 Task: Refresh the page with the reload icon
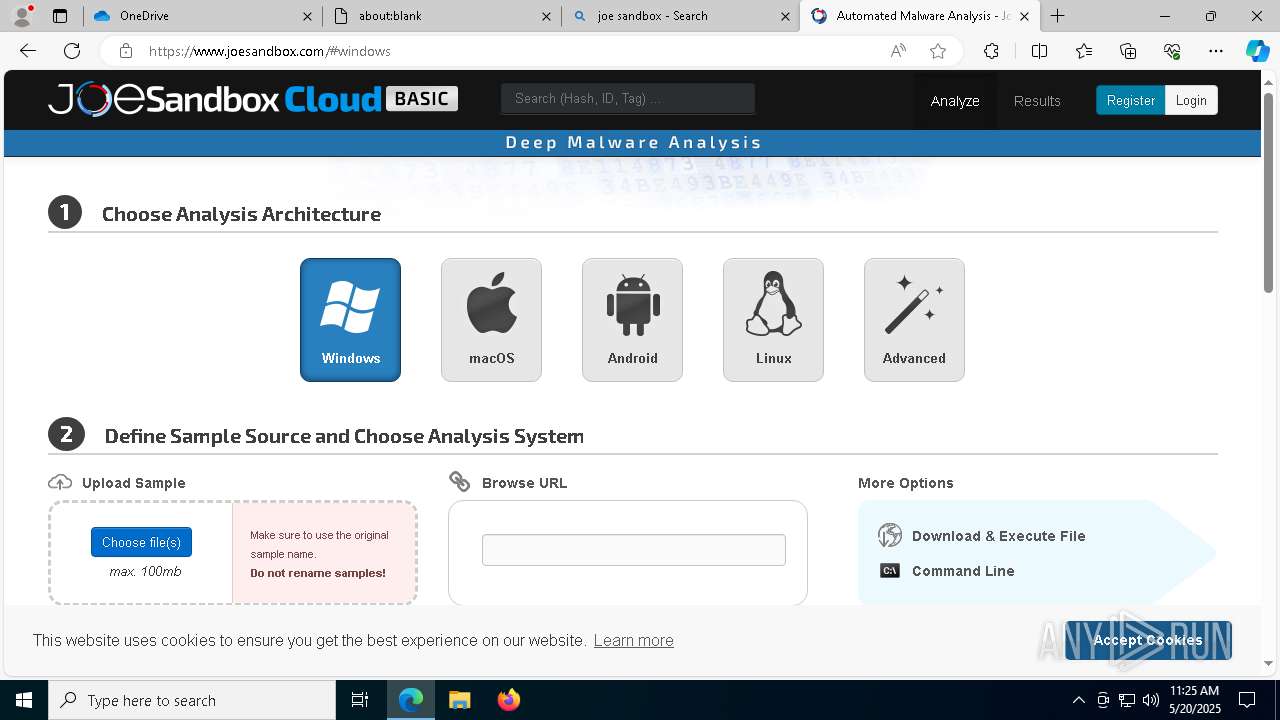click(72, 51)
